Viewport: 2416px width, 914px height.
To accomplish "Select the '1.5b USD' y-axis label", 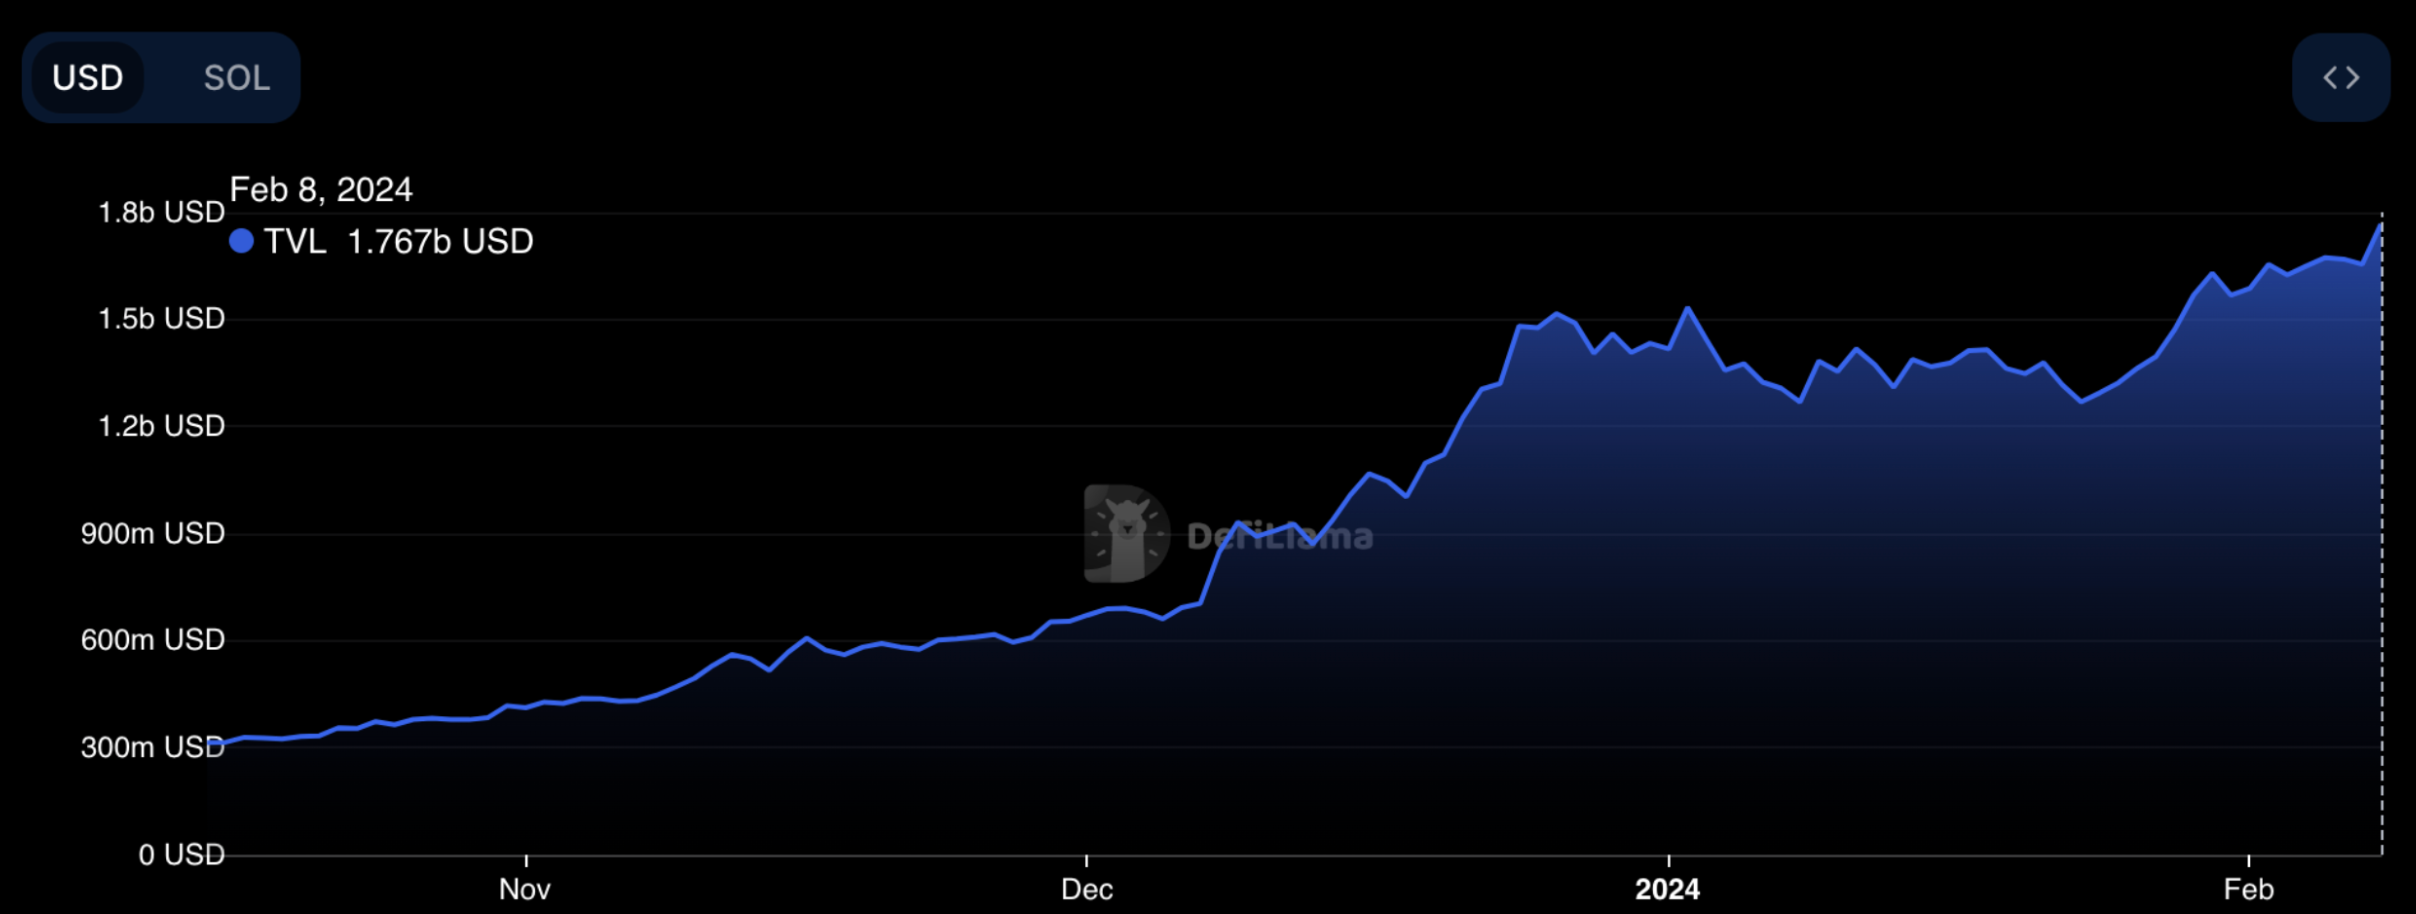I will pos(161,319).
